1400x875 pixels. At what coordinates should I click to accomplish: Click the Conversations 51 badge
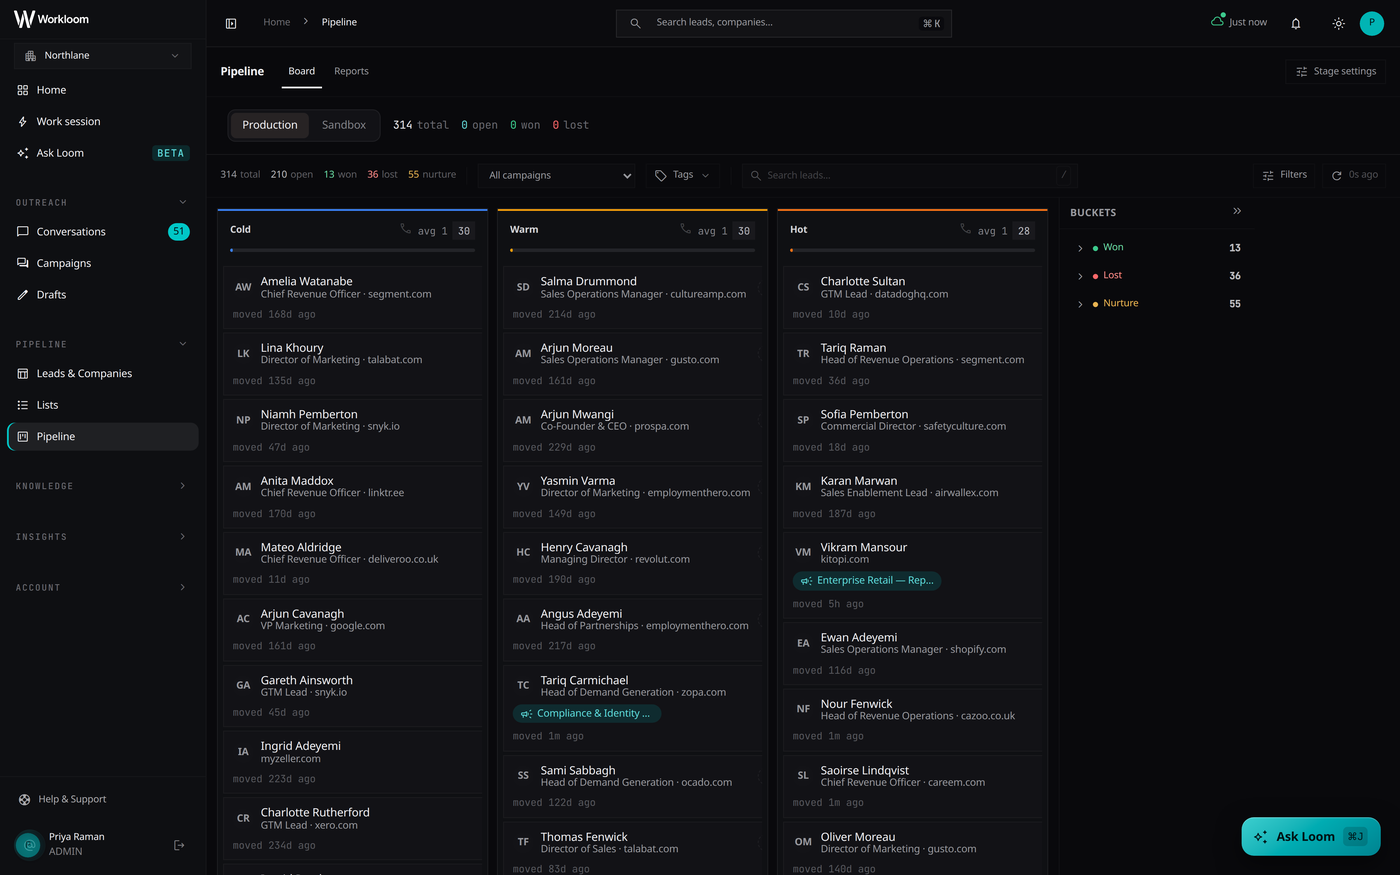tap(179, 231)
